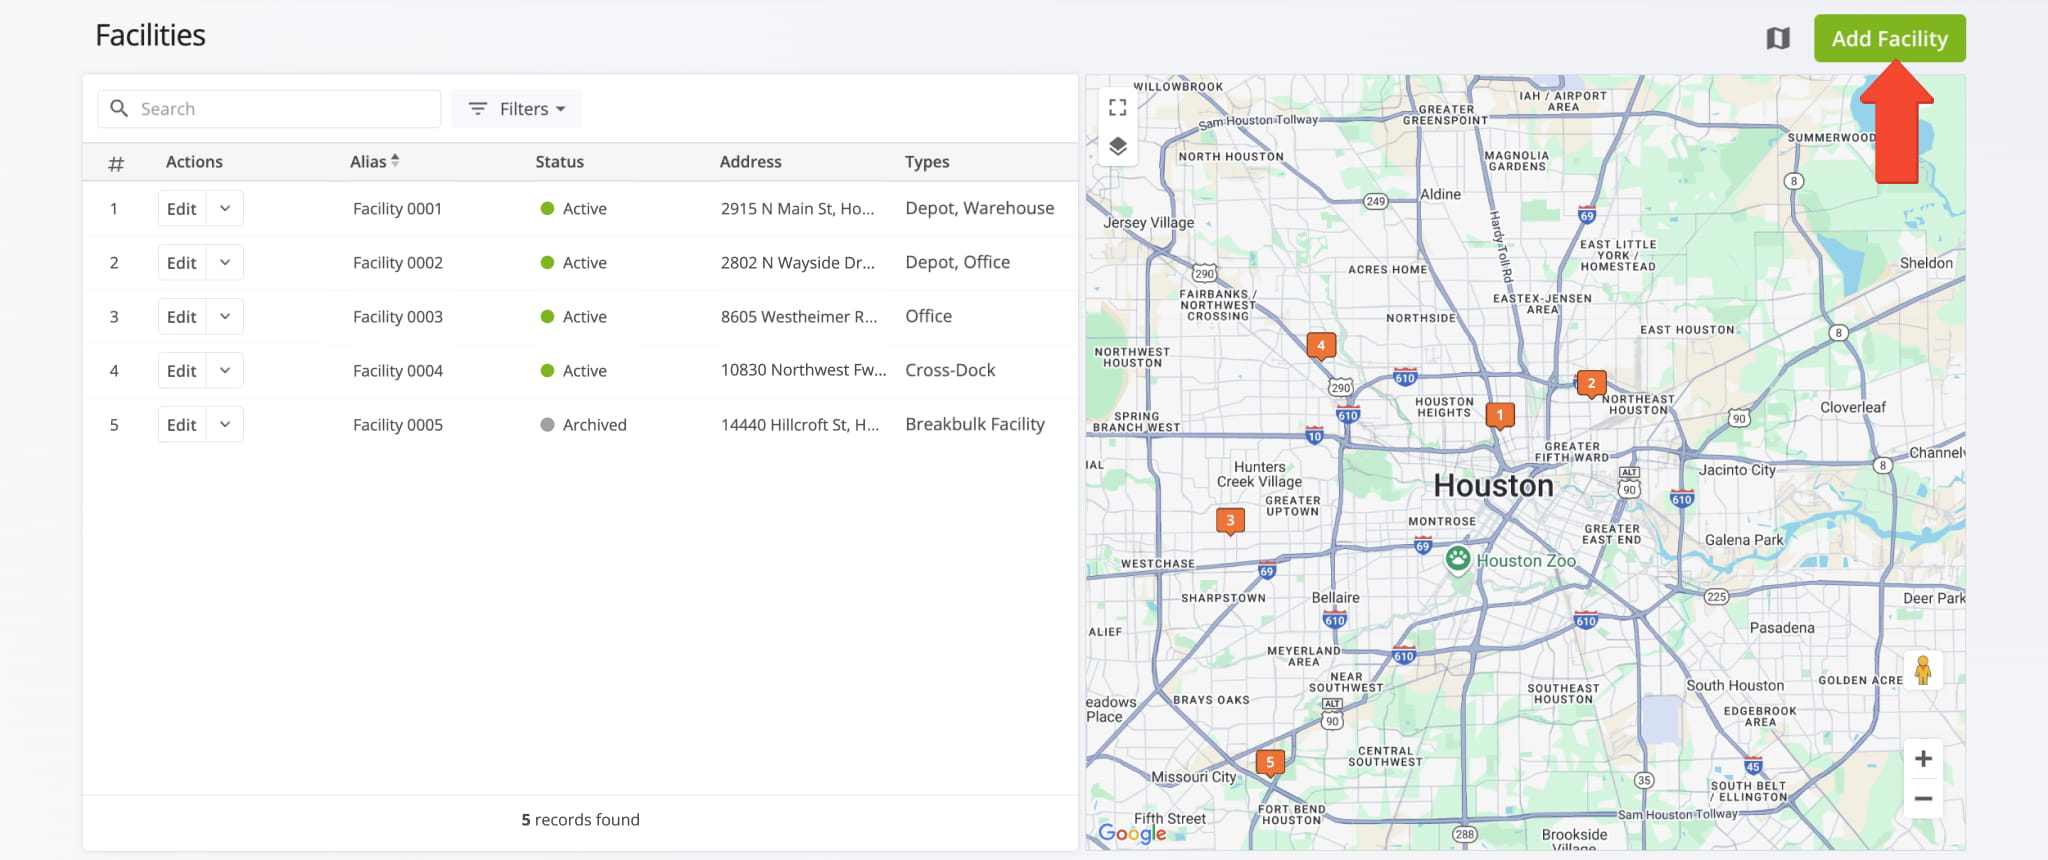Click Edit for Facility 0002
Screen dimensions: 2048x860
pos(182,263)
